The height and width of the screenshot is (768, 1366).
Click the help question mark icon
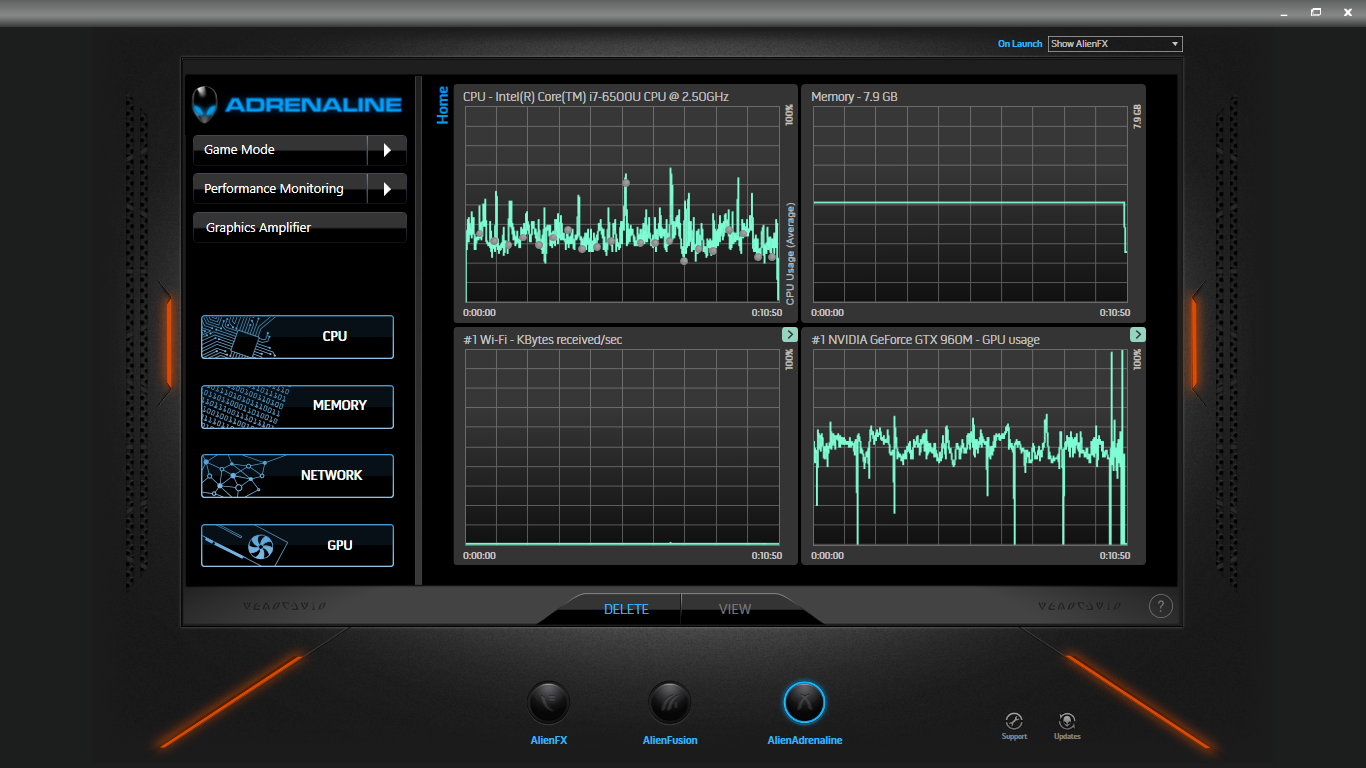[x=1160, y=606]
